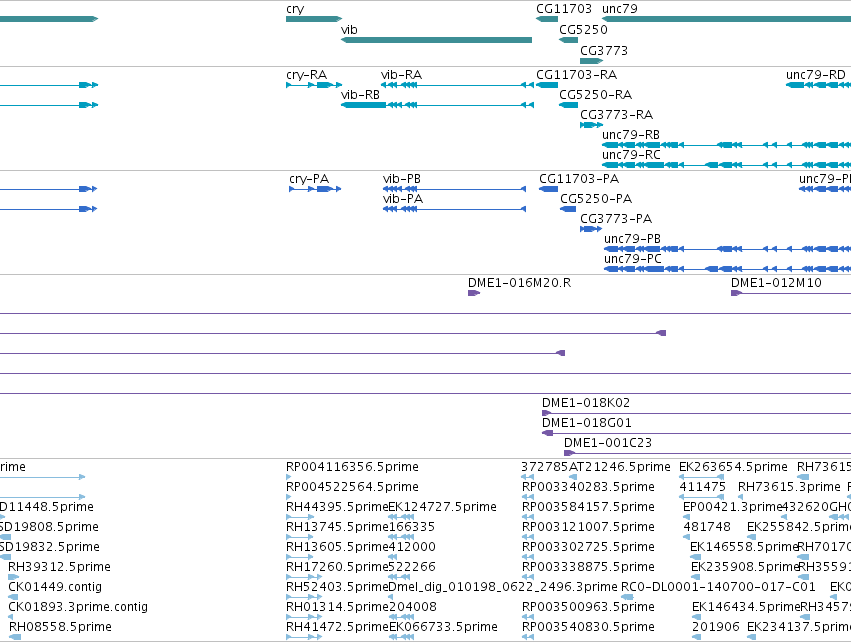
Task: Click the RP003540830.5prime EST label
Action: coord(588,628)
